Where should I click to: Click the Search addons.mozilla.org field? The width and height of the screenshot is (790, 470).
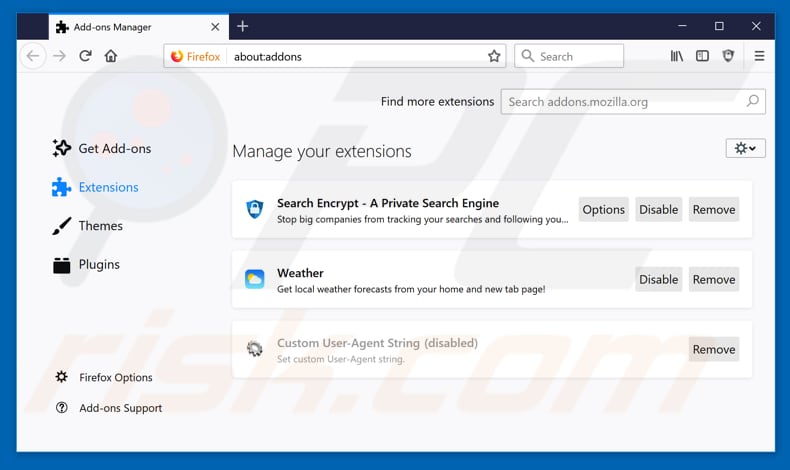coord(633,101)
